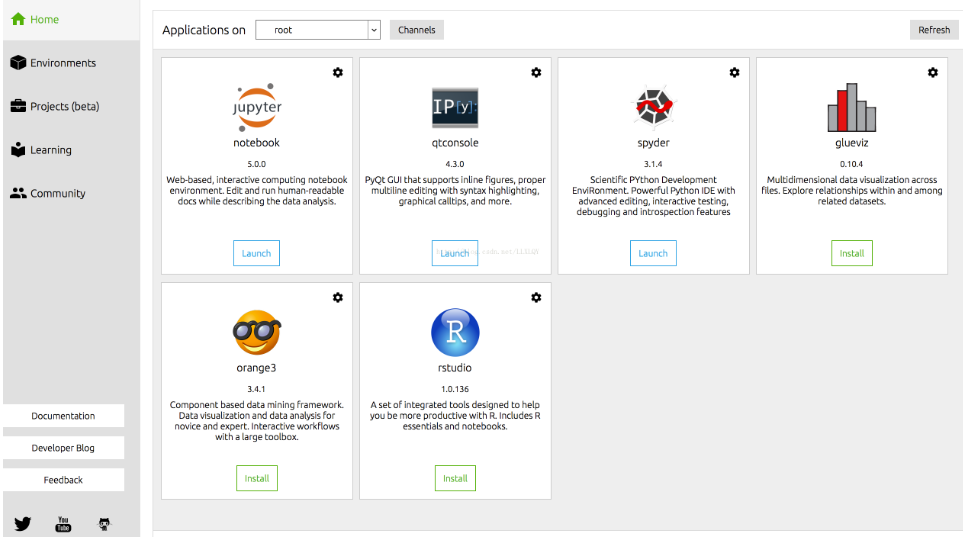963x541 pixels.
Task: Click the glueviz version 0.10.4 text
Action: point(852,164)
